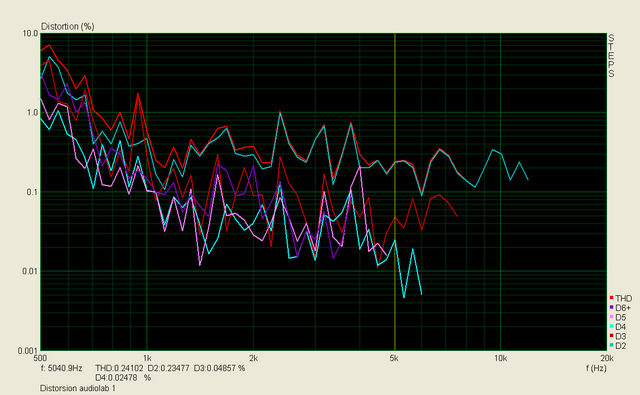Click the '0.01' y-axis label

(30, 271)
